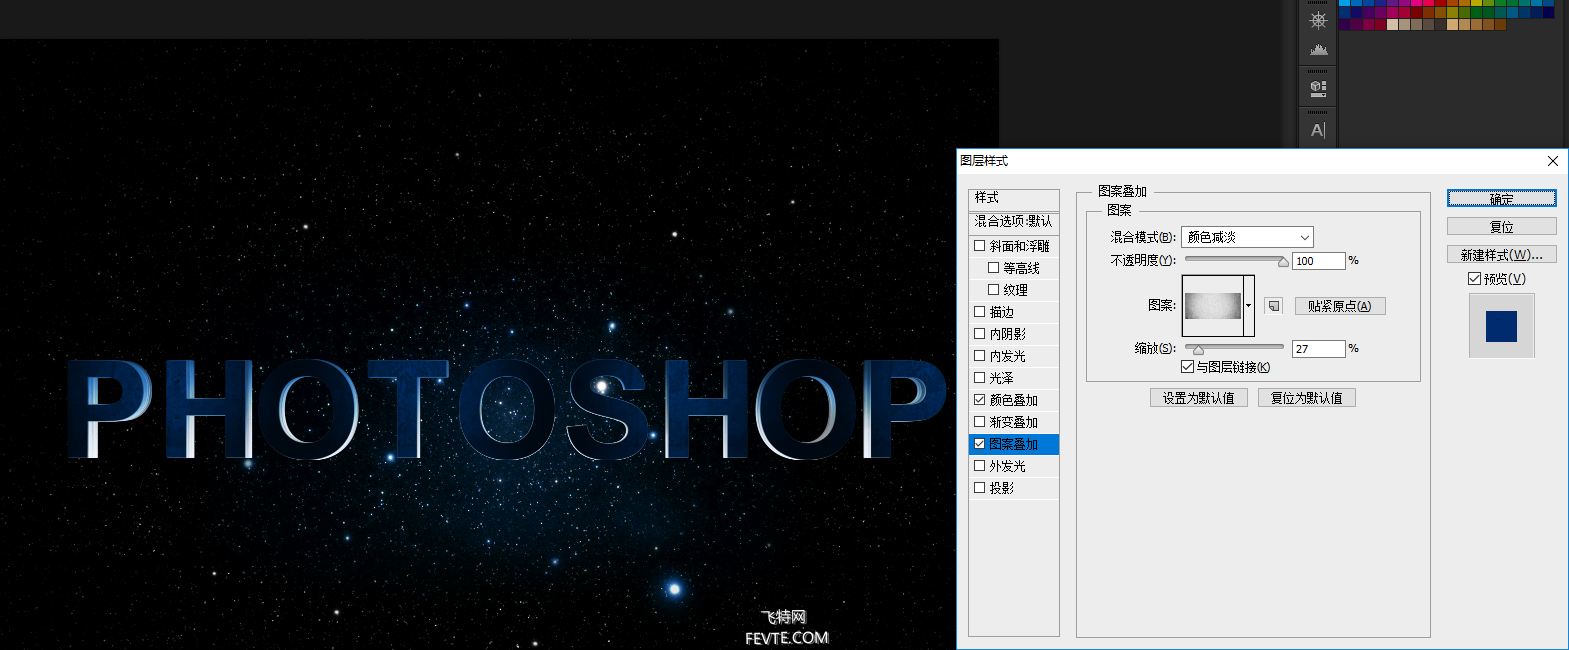Click the 不透明度 value input field

1317,261
